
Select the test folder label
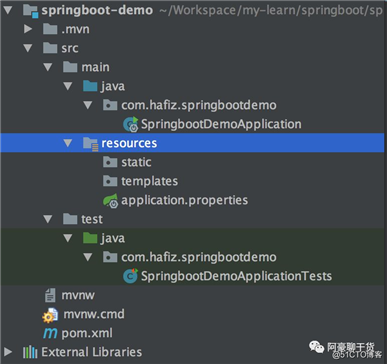coord(92,219)
